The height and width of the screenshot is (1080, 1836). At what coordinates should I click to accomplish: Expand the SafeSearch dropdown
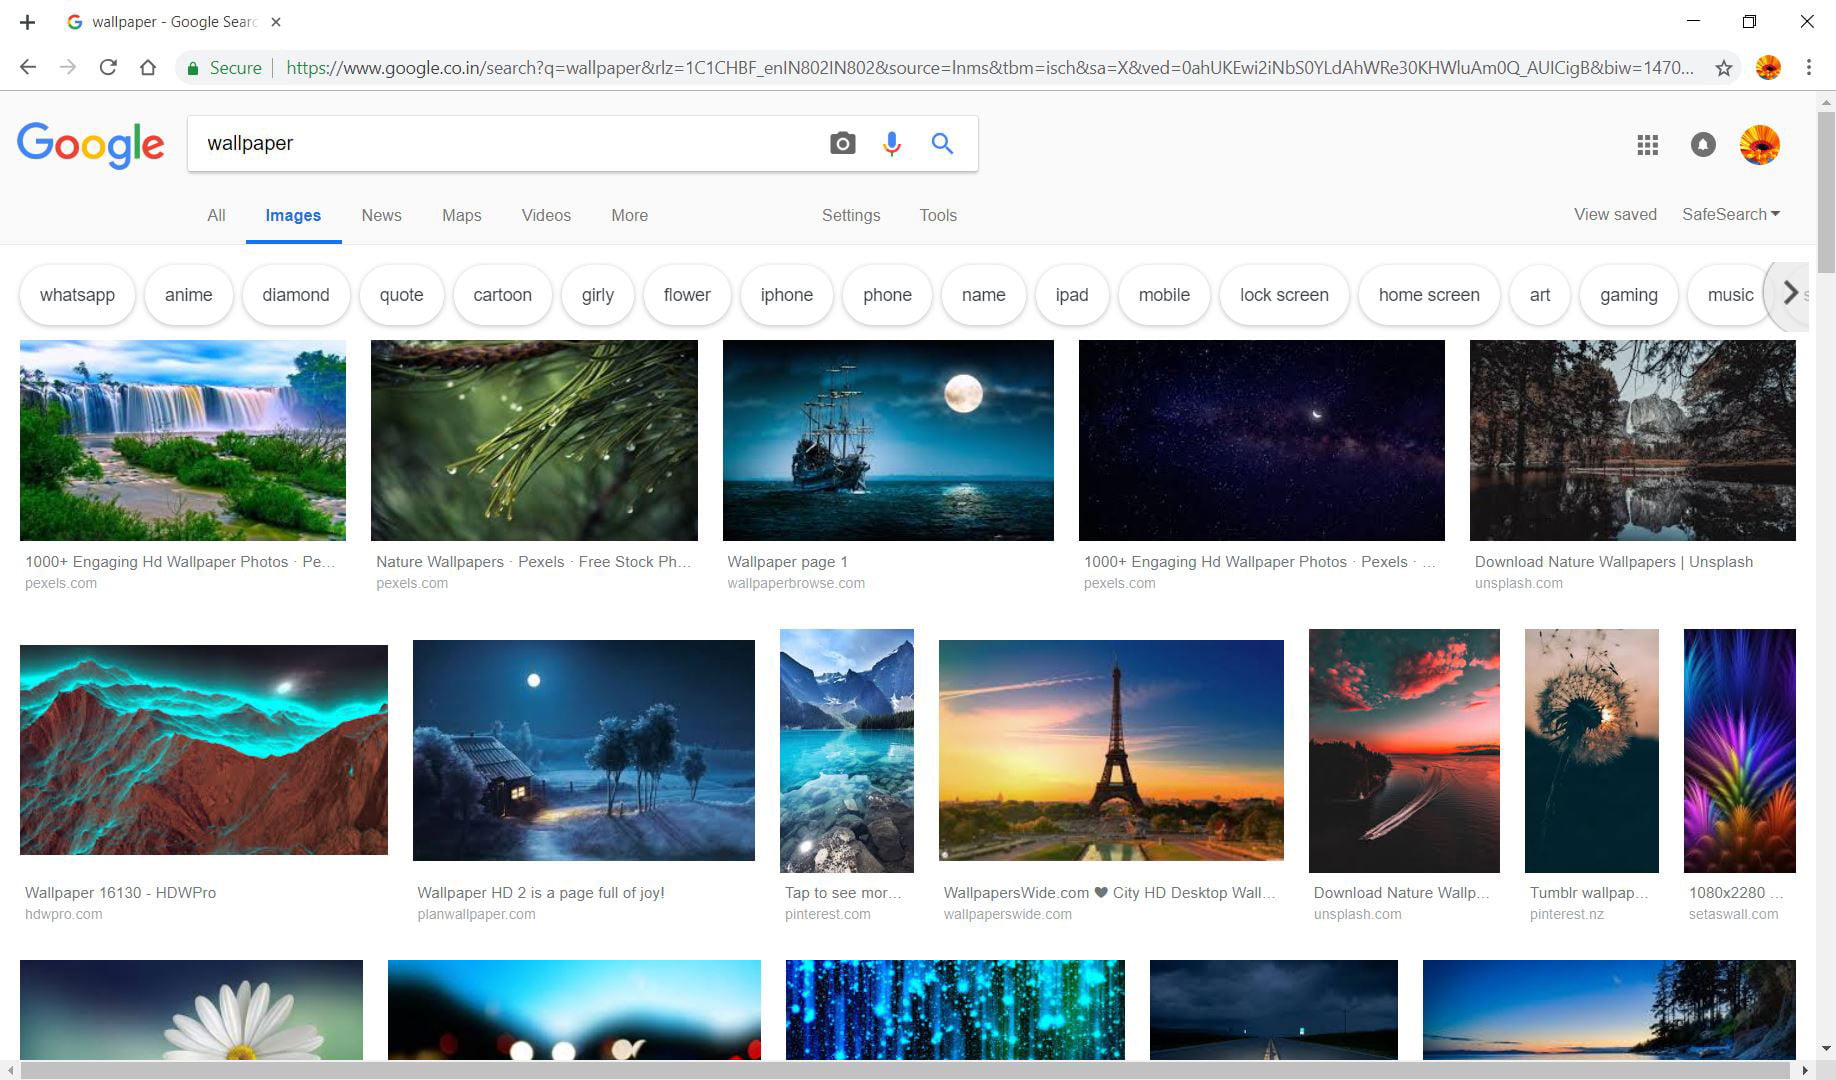click(x=1730, y=214)
